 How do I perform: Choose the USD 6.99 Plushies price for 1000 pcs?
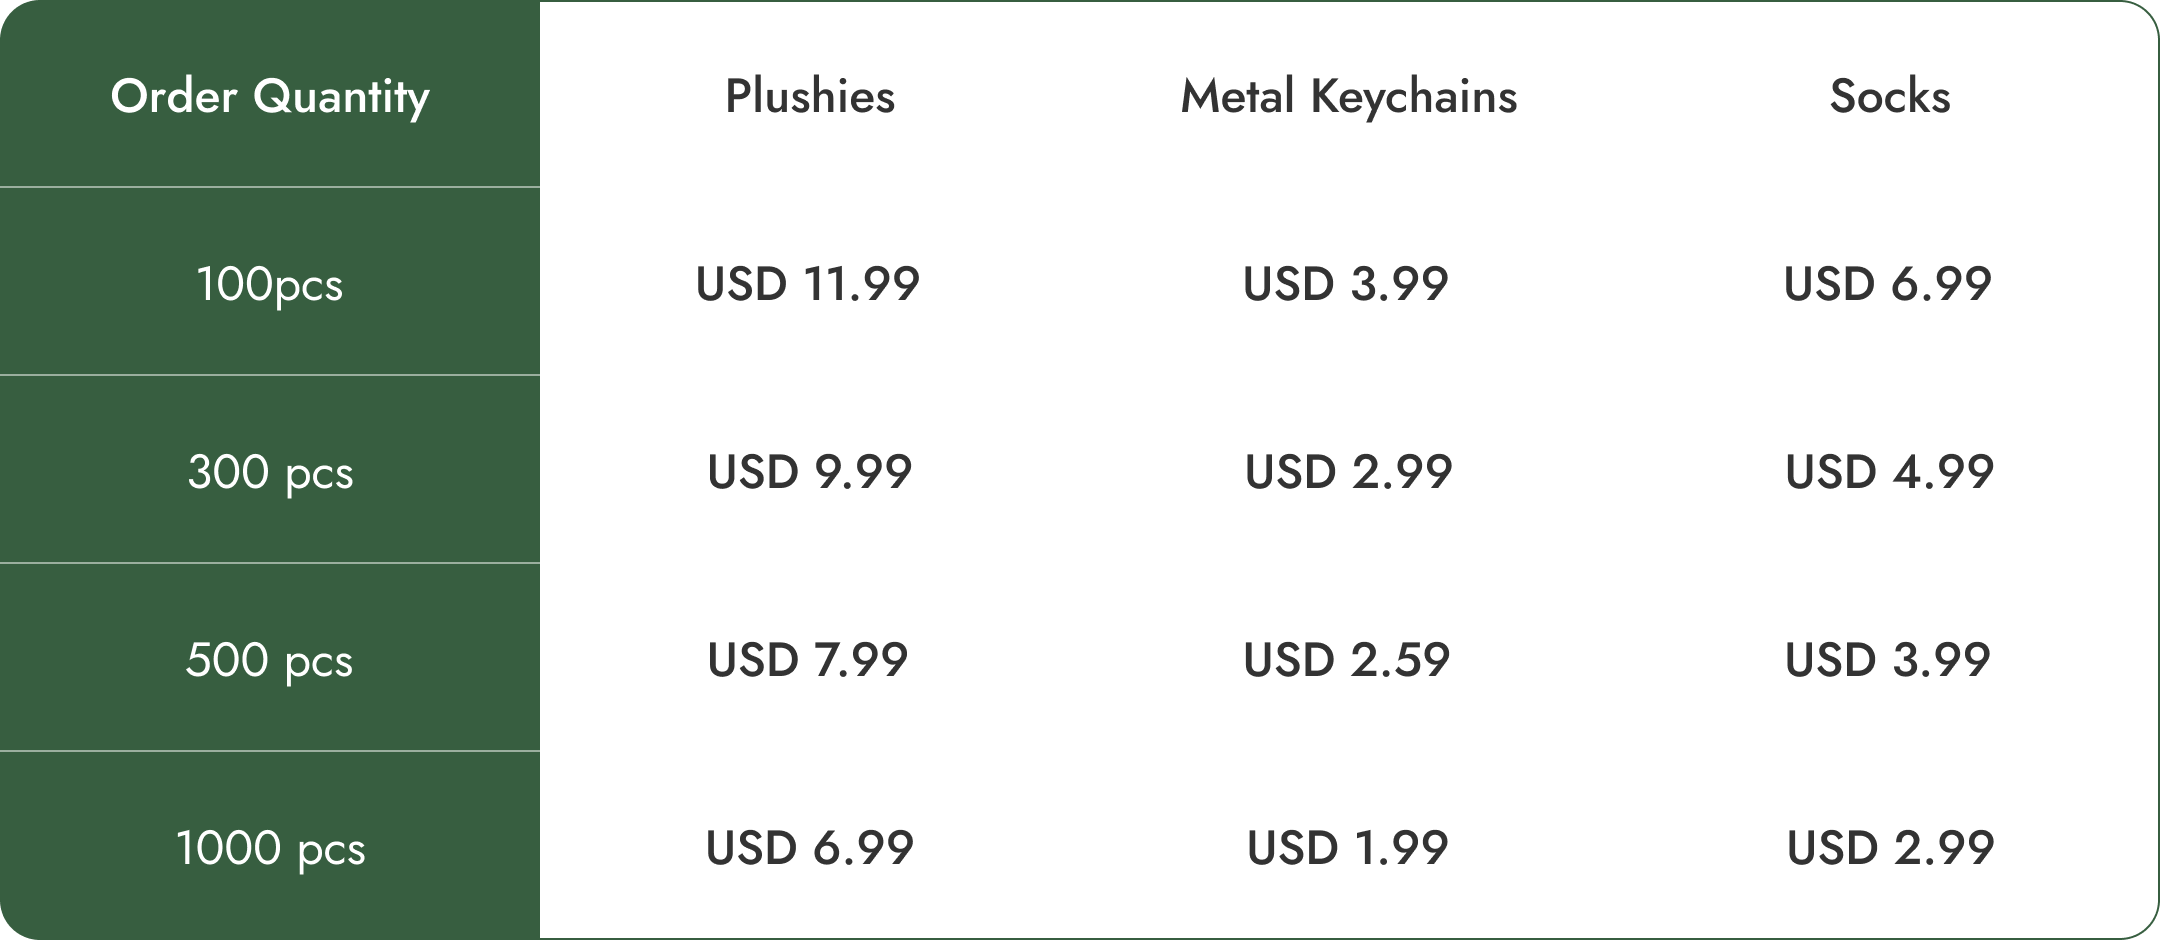click(x=810, y=848)
